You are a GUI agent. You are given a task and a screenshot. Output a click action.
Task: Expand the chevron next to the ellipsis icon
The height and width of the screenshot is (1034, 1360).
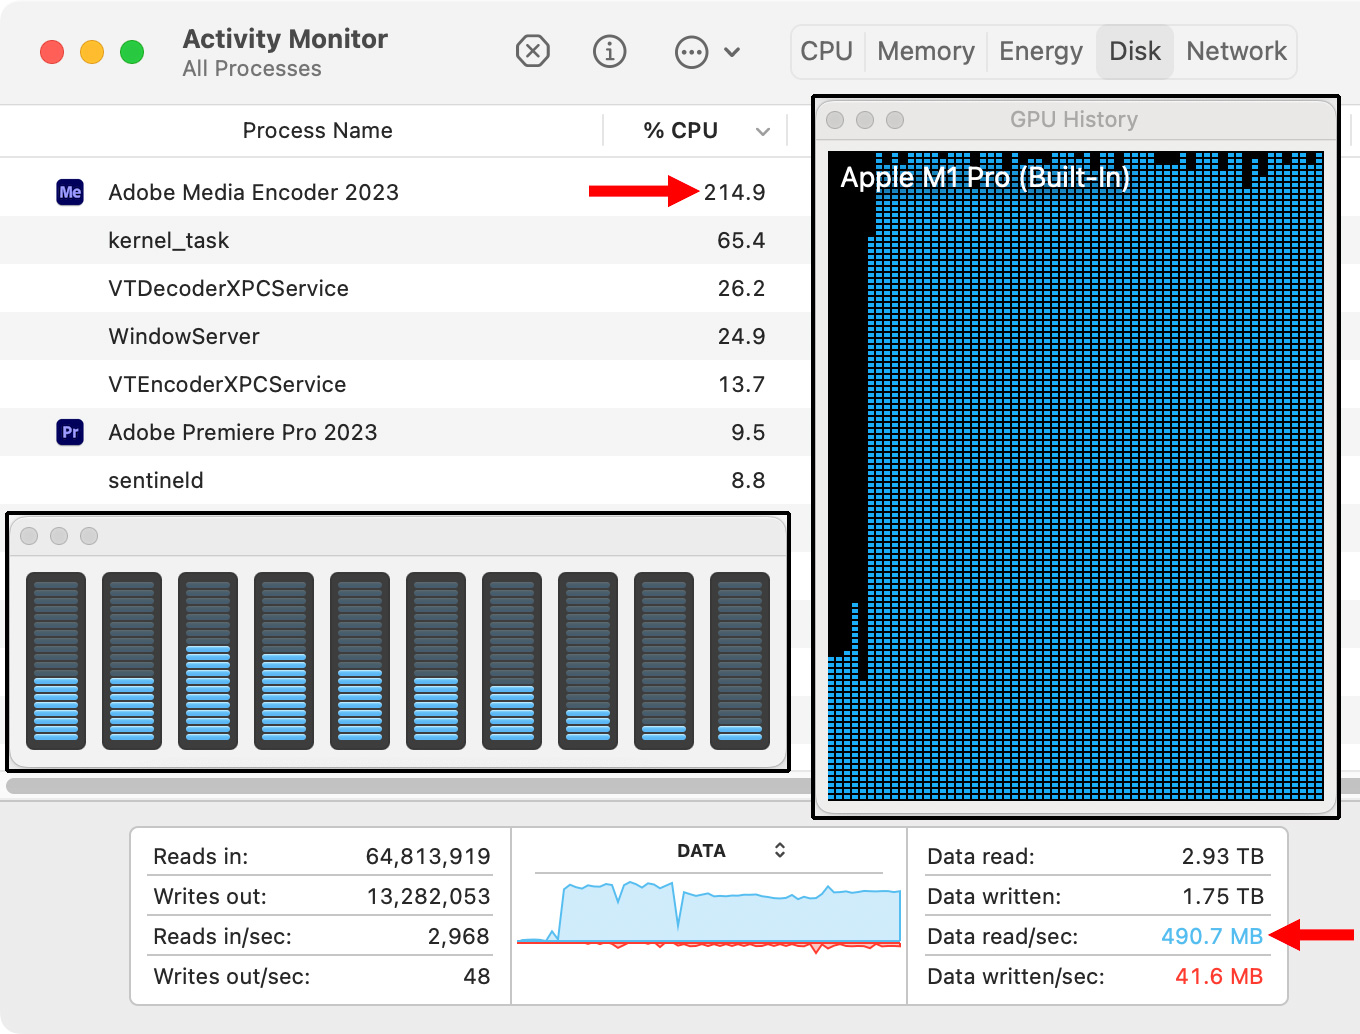tap(732, 52)
